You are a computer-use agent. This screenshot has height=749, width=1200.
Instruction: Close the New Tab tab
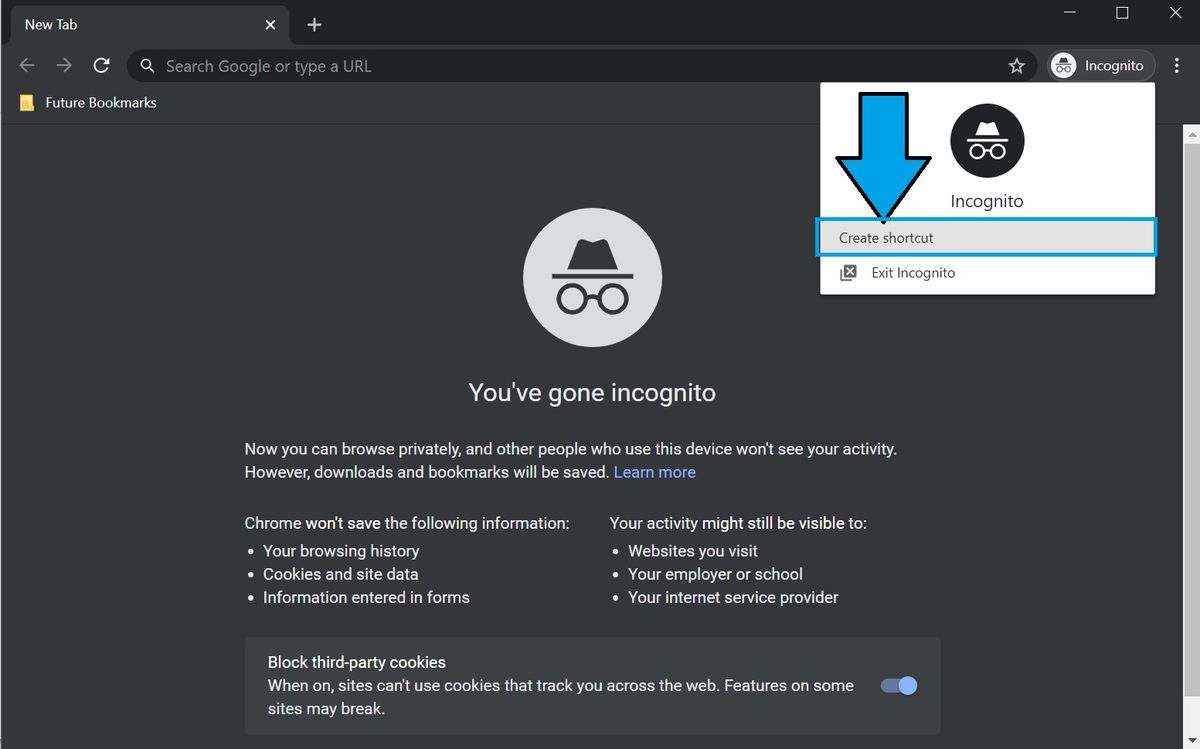point(270,24)
